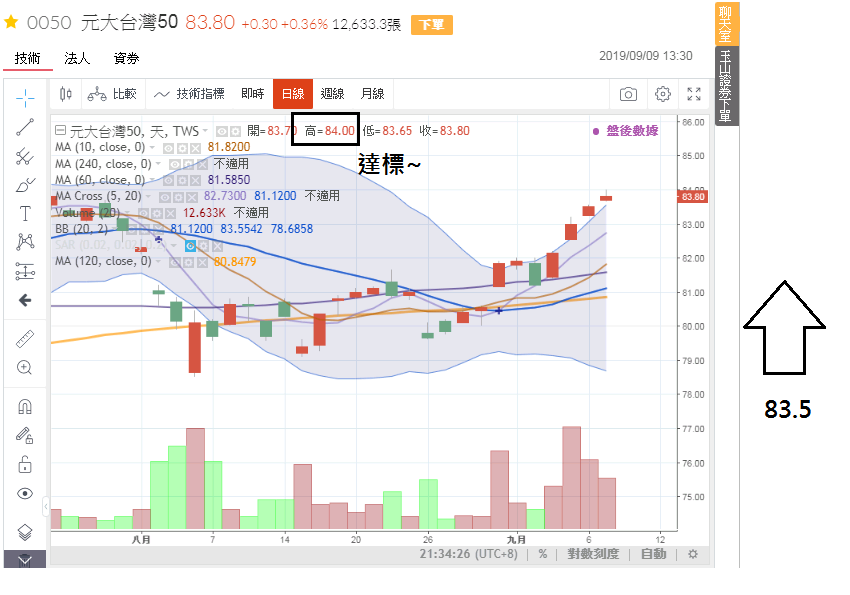Remove the MA (120, close, 0) indicator
This screenshot has height=595, width=850.
(202, 262)
